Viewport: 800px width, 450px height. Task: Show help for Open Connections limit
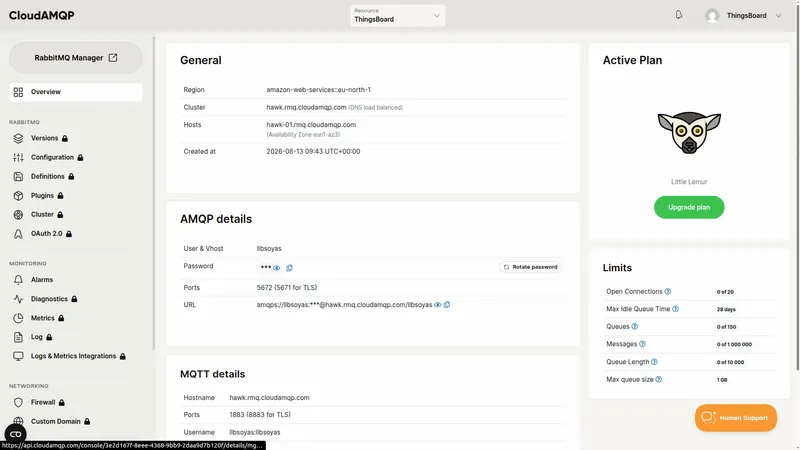(668, 291)
